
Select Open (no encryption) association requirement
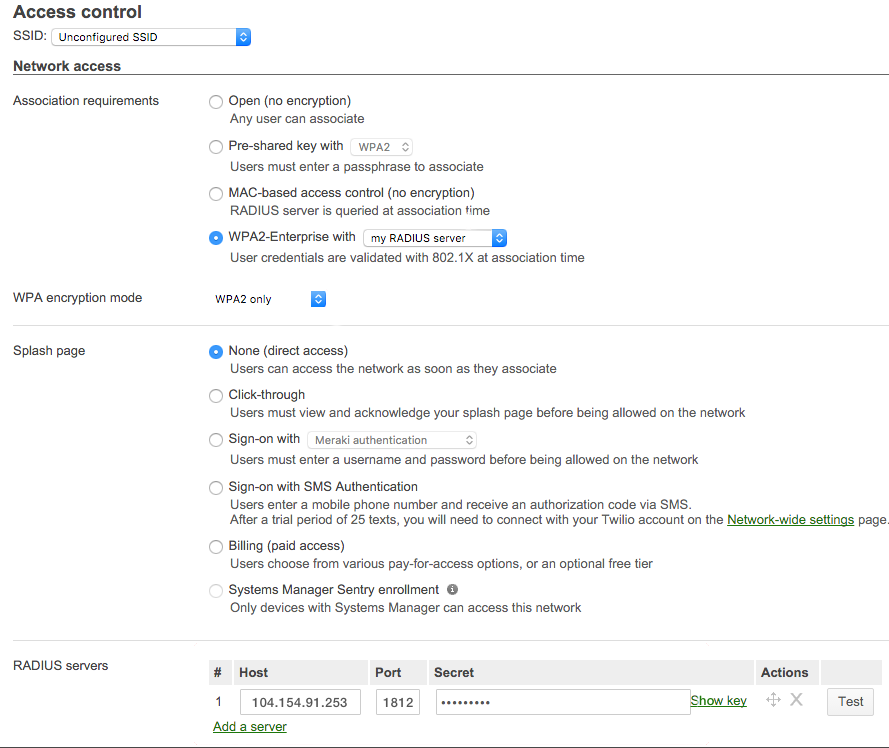[215, 101]
